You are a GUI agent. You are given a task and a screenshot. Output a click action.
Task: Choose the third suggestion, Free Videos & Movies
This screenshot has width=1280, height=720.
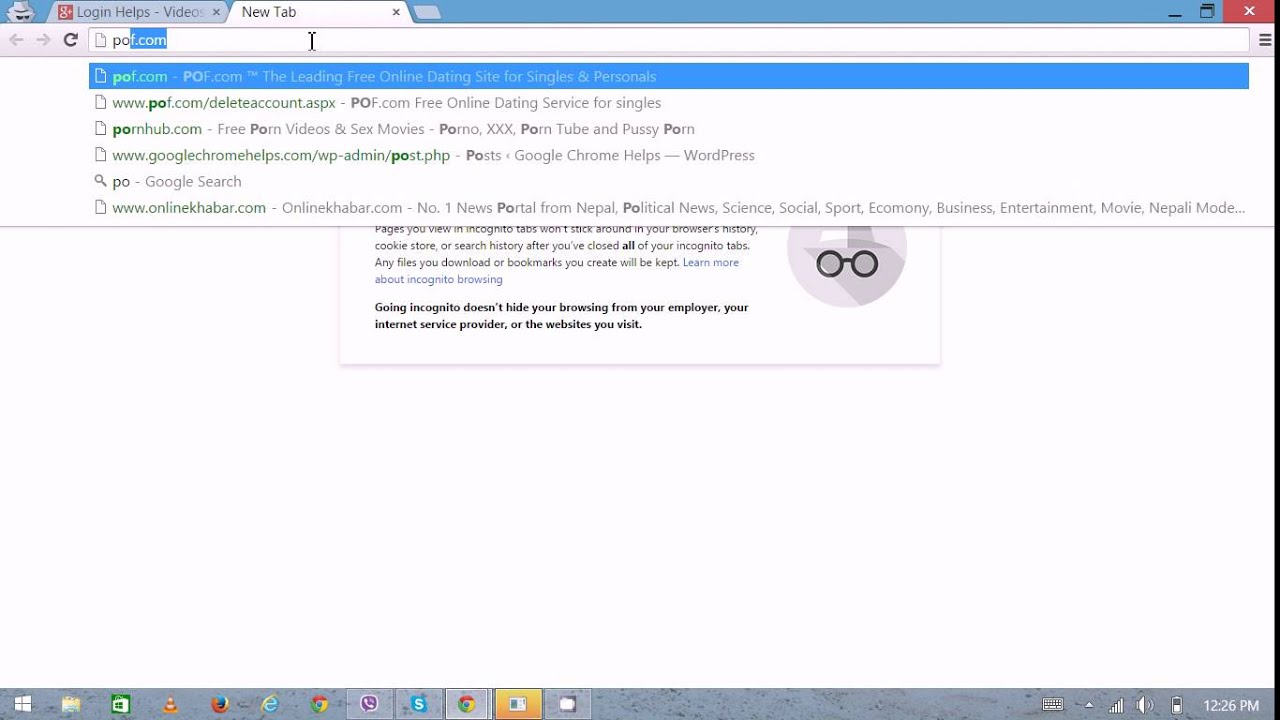click(669, 128)
